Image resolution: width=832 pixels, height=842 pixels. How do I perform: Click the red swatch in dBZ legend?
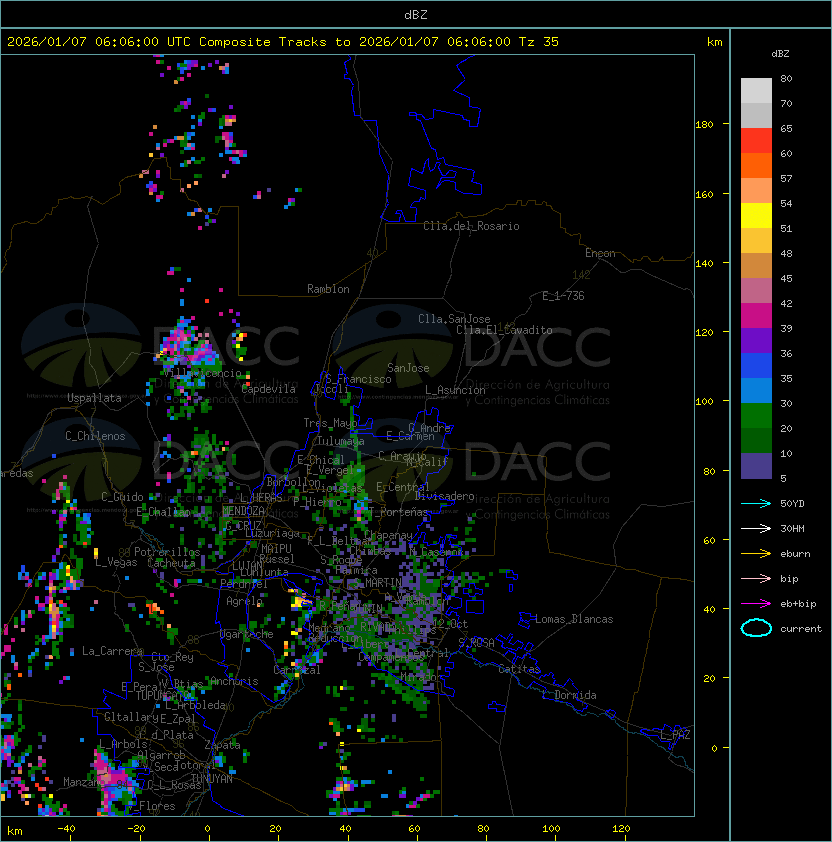[x=756, y=140]
